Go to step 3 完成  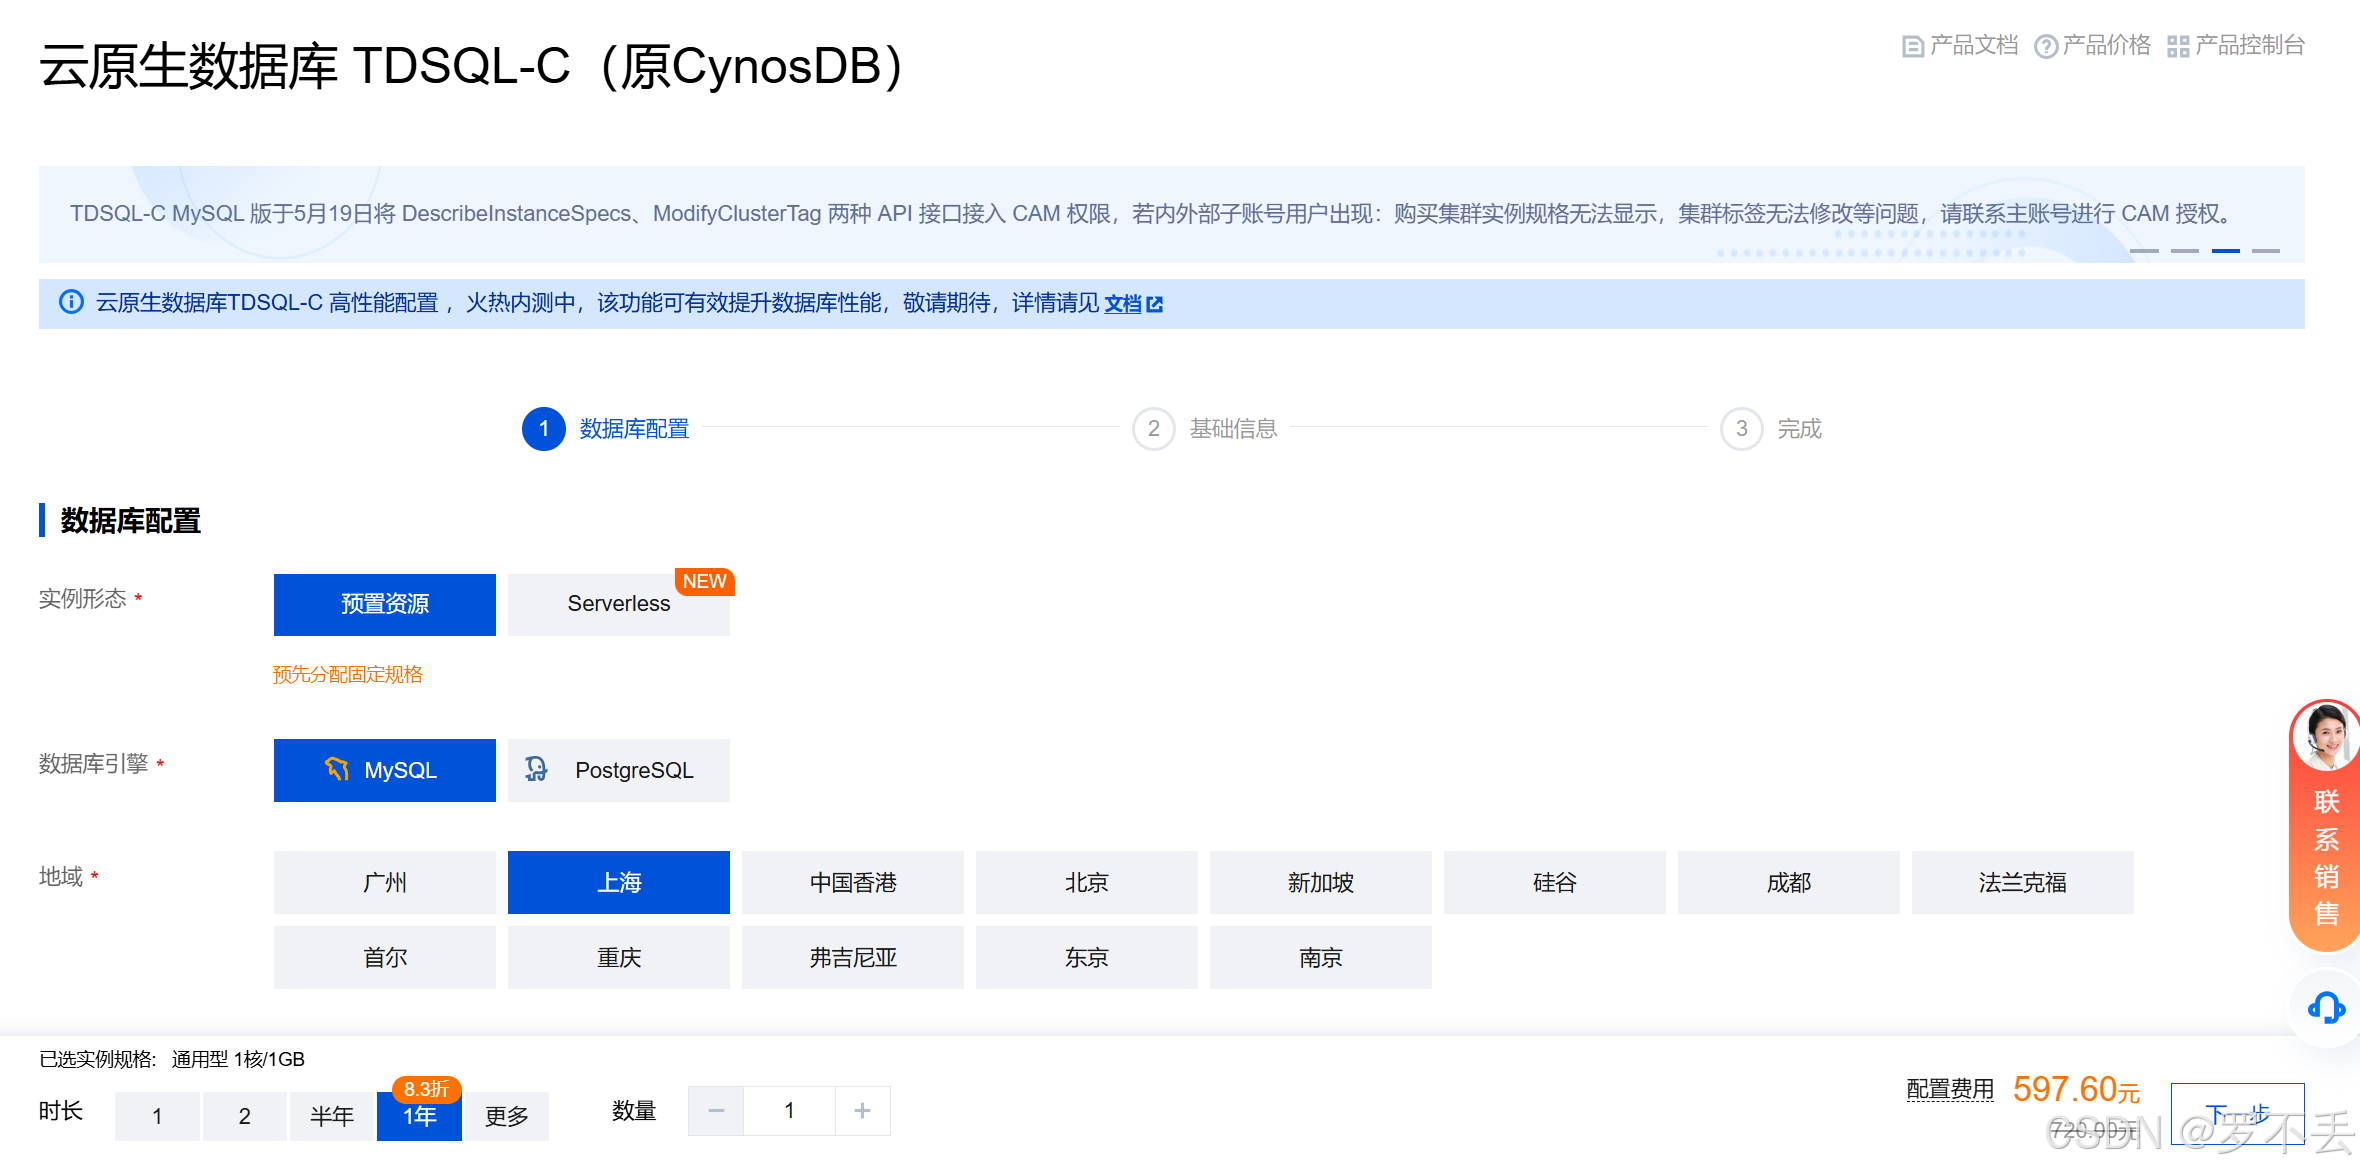[x=1771, y=429]
